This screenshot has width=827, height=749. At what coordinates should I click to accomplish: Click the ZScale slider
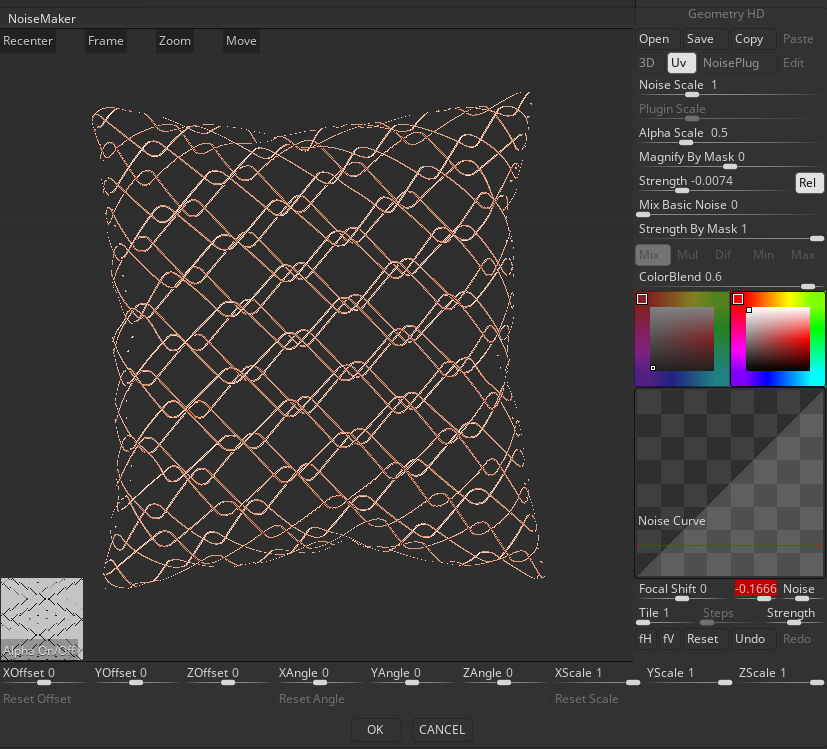click(x=781, y=676)
